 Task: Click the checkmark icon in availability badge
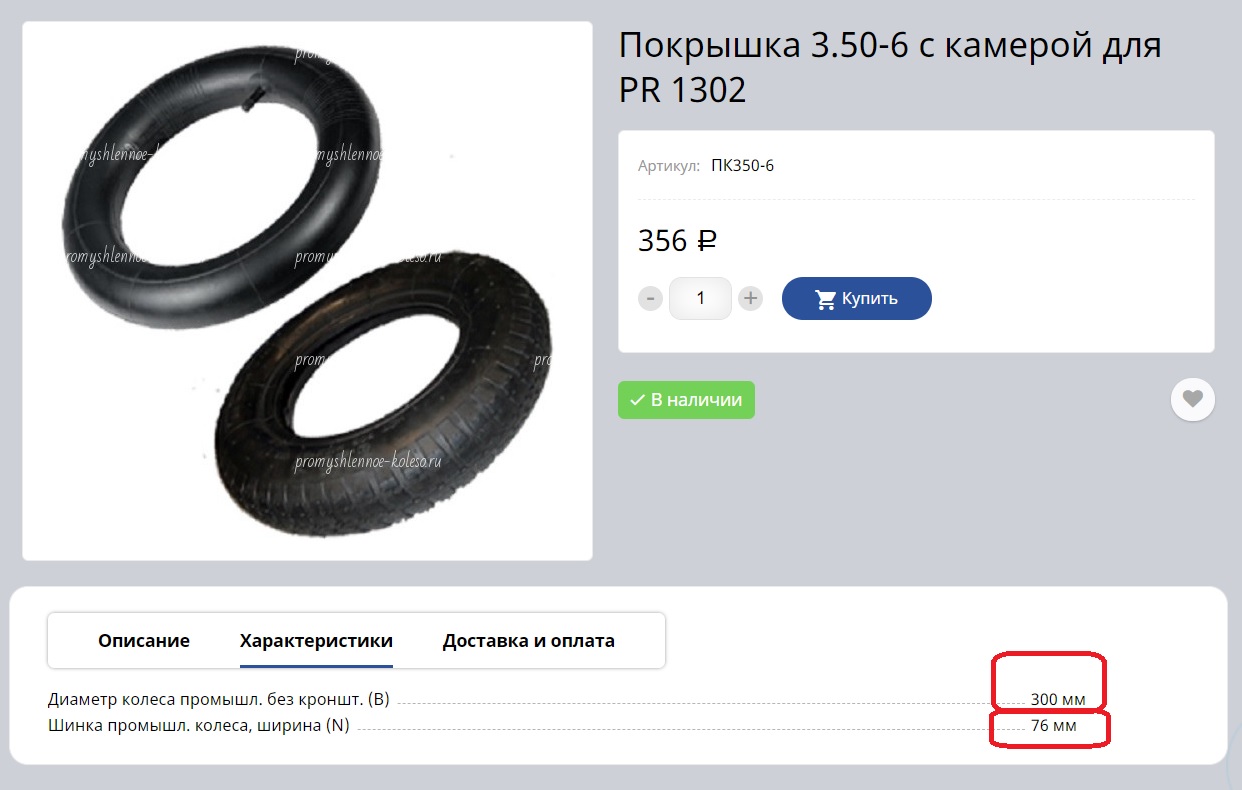[x=636, y=400]
